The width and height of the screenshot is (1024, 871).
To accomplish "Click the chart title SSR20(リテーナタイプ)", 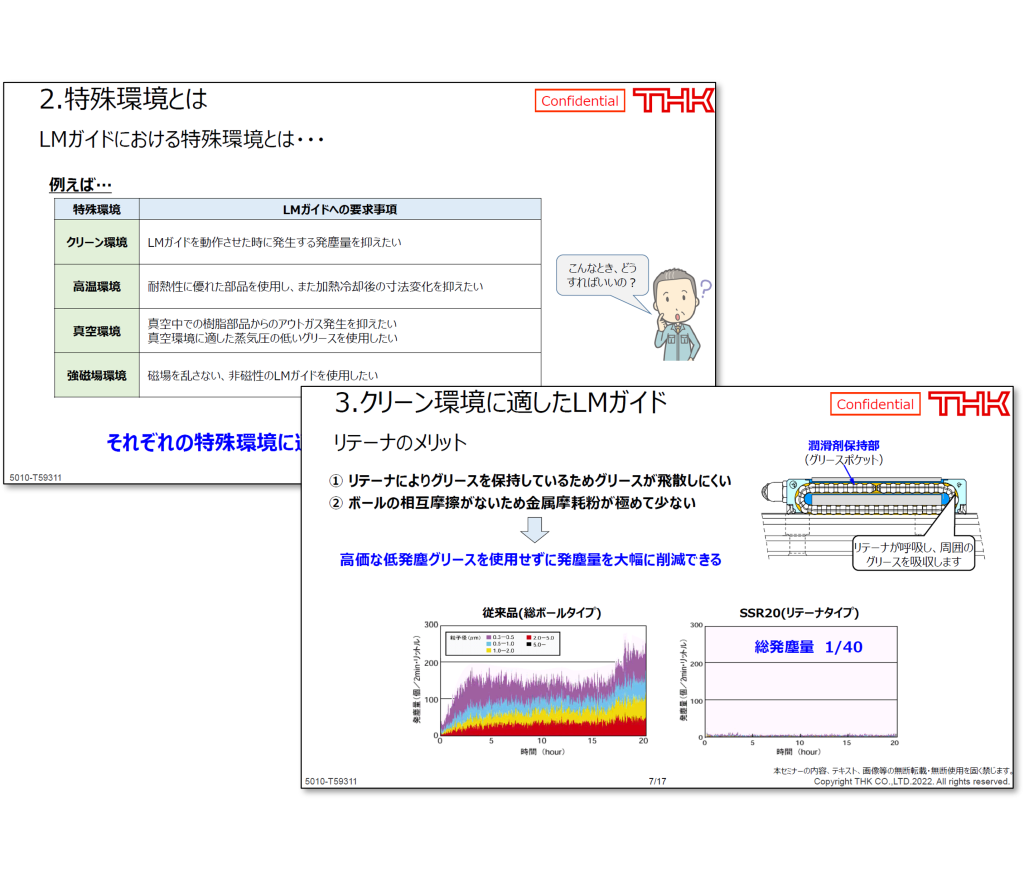I will click(x=799, y=612).
